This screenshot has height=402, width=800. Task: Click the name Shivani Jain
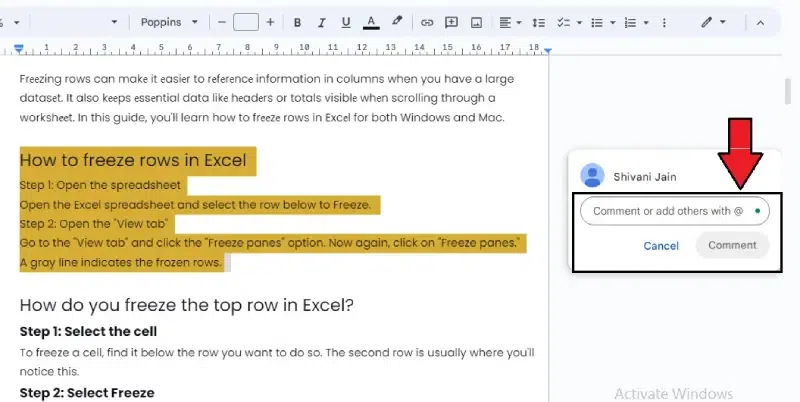click(645, 177)
